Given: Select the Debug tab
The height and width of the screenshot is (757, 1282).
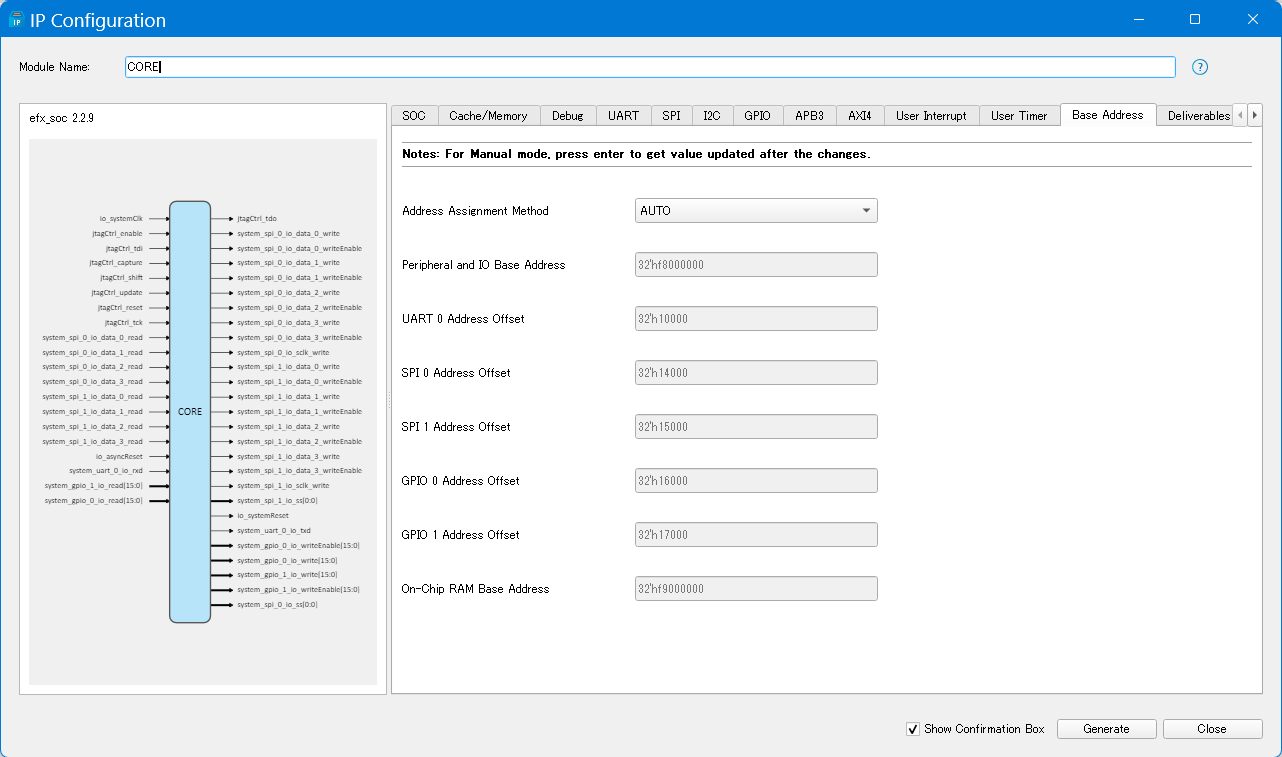Looking at the screenshot, I should click(x=567, y=116).
